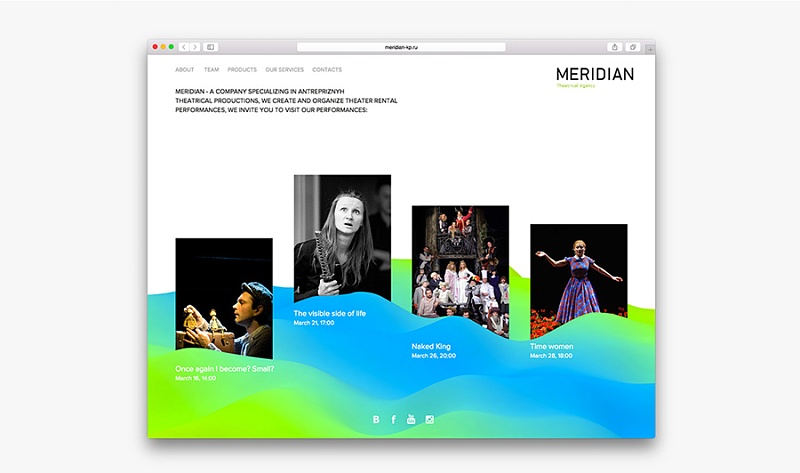This screenshot has width=800, height=473.
Task: Open the Naked King performance photo
Action: tap(460, 271)
